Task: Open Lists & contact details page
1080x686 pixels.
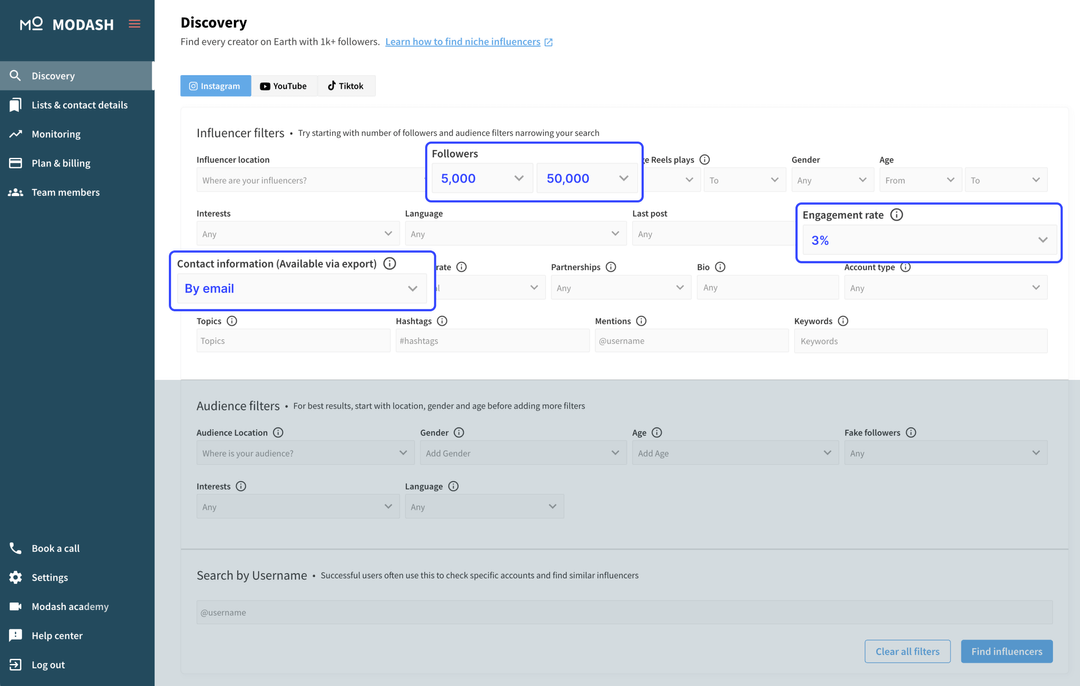Action: tap(77, 105)
